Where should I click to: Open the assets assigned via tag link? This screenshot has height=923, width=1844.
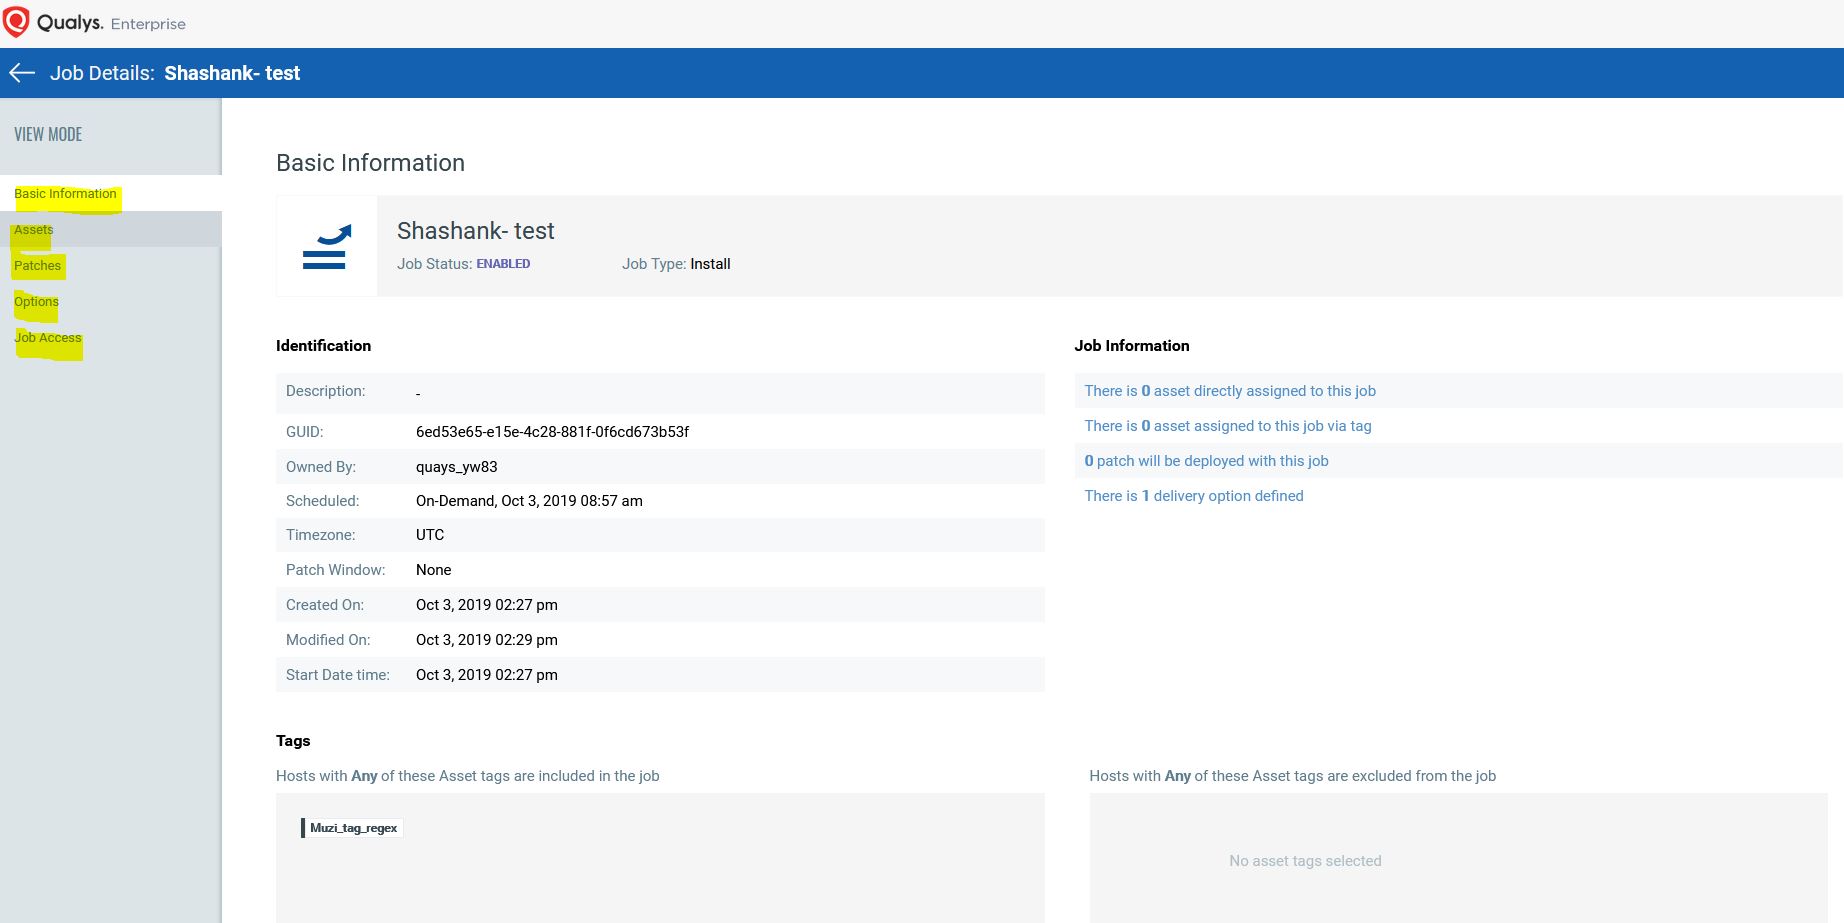tap(1227, 426)
